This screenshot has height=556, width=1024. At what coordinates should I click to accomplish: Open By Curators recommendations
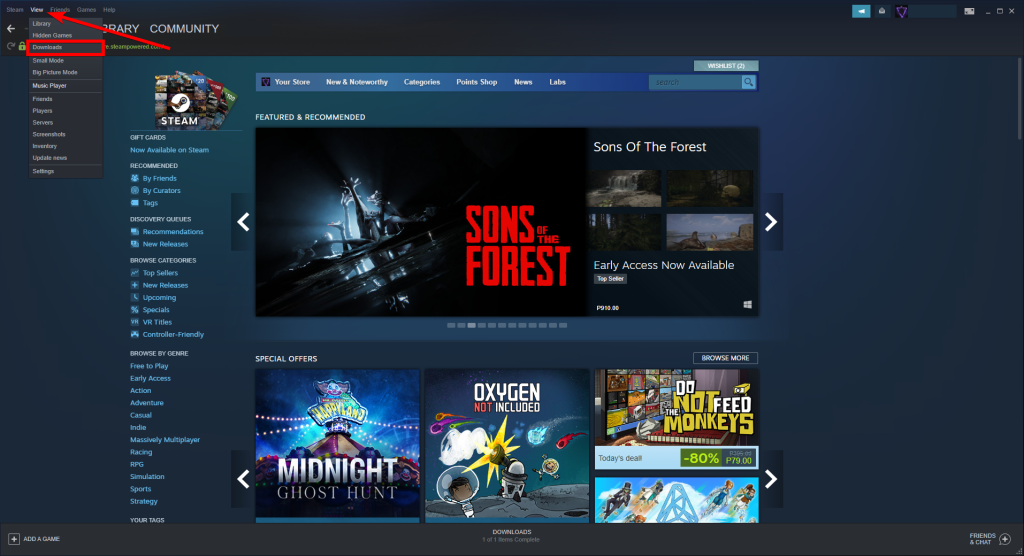tap(161, 191)
